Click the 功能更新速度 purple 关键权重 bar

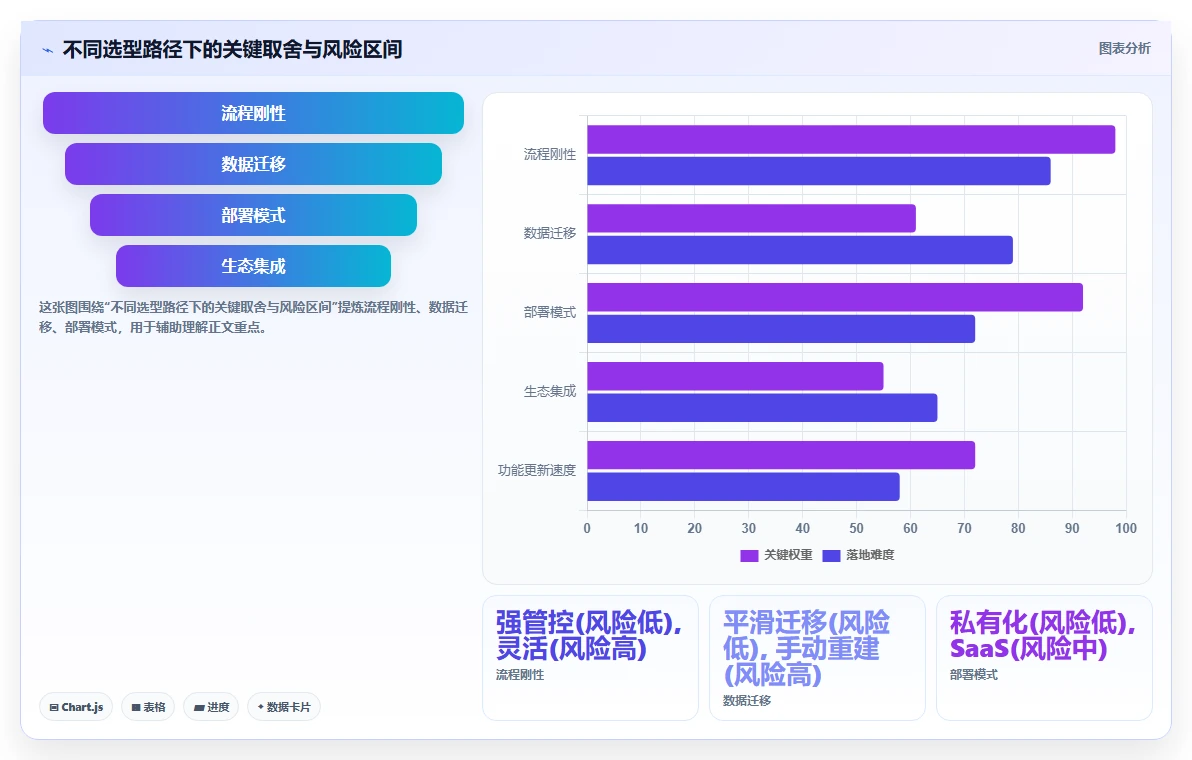coord(781,455)
